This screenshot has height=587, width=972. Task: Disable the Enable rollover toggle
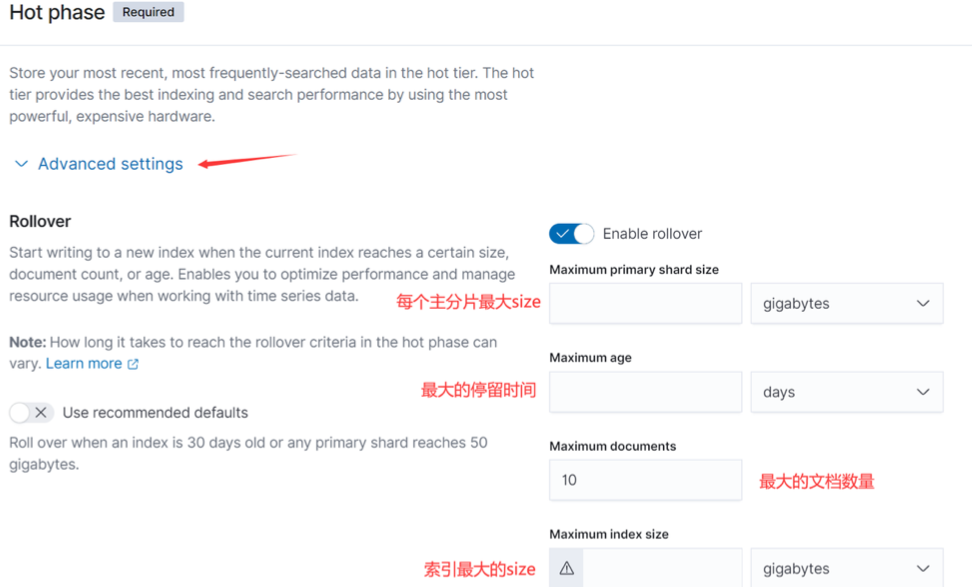point(572,234)
